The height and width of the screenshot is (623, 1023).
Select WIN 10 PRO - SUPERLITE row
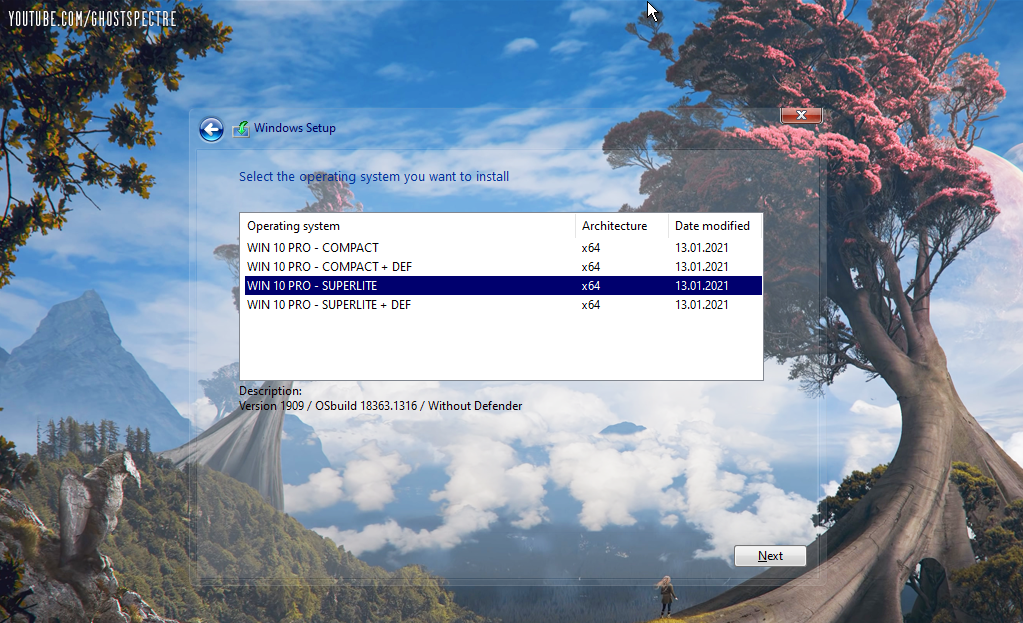coord(503,286)
